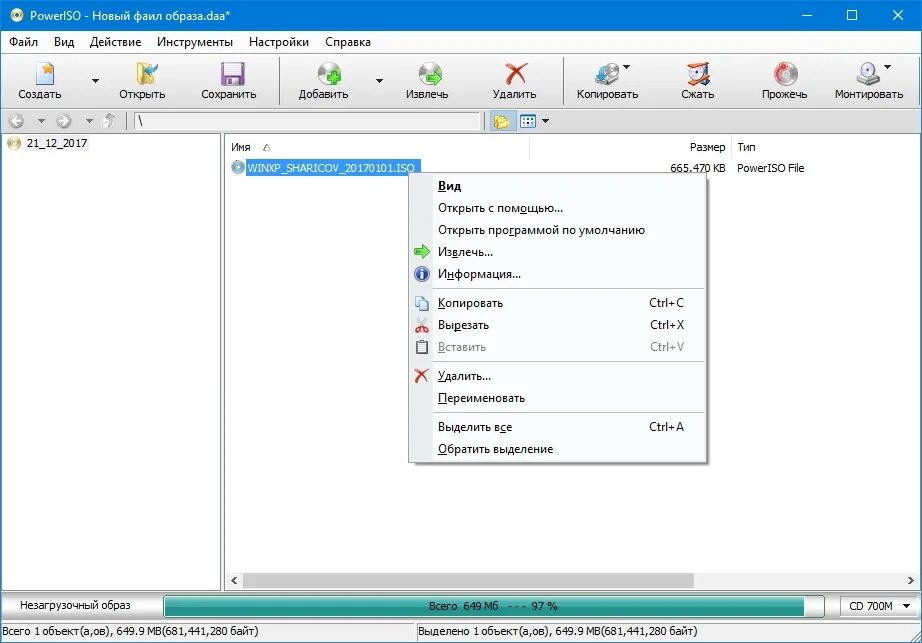This screenshot has height=643, width=922.
Task: Click the Forward navigation arrow icon
Action: (64, 121)
